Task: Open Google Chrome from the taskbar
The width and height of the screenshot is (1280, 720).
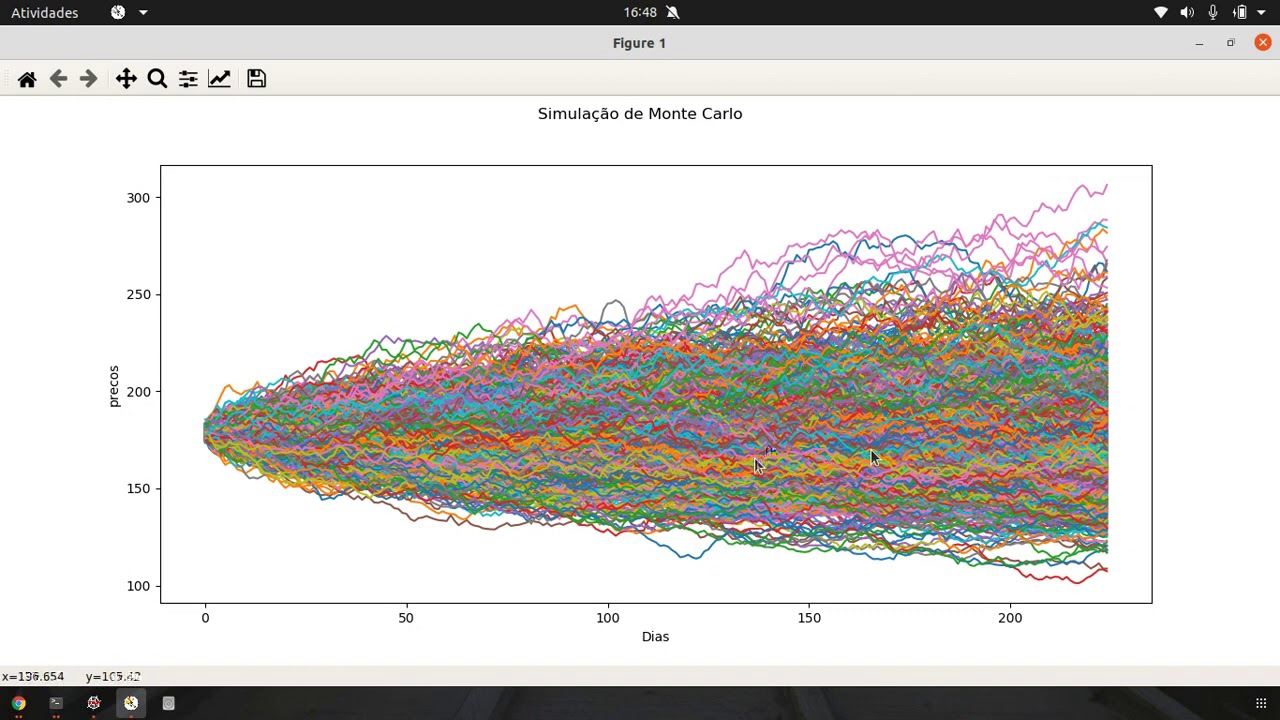Action: point(19,703)
